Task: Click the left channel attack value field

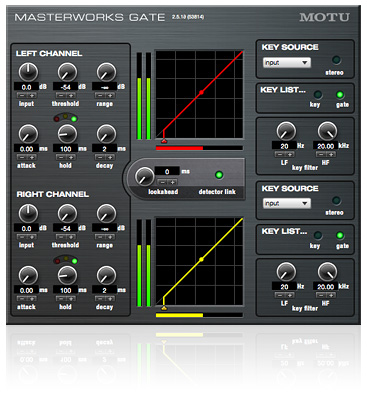Action: point(26,149)
